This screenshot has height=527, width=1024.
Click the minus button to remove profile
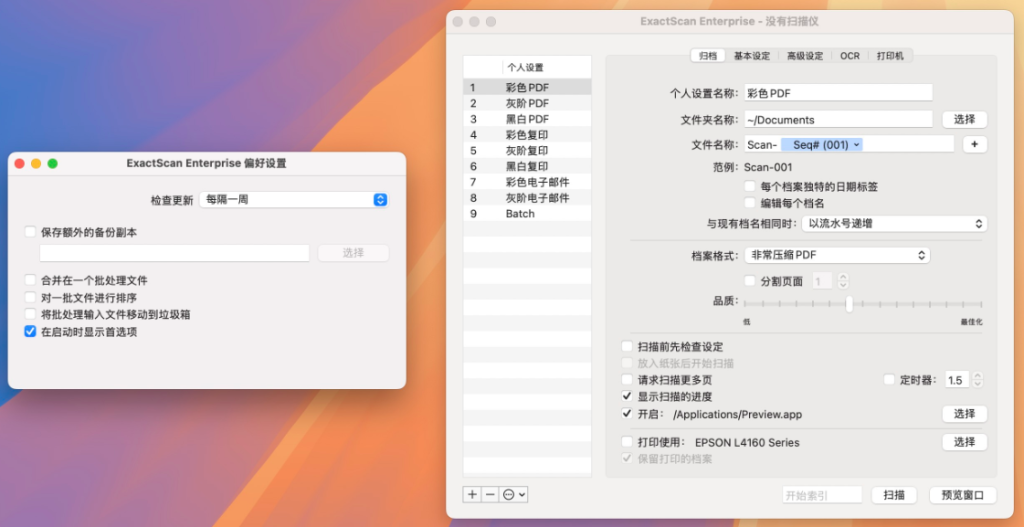click(490, 494)
